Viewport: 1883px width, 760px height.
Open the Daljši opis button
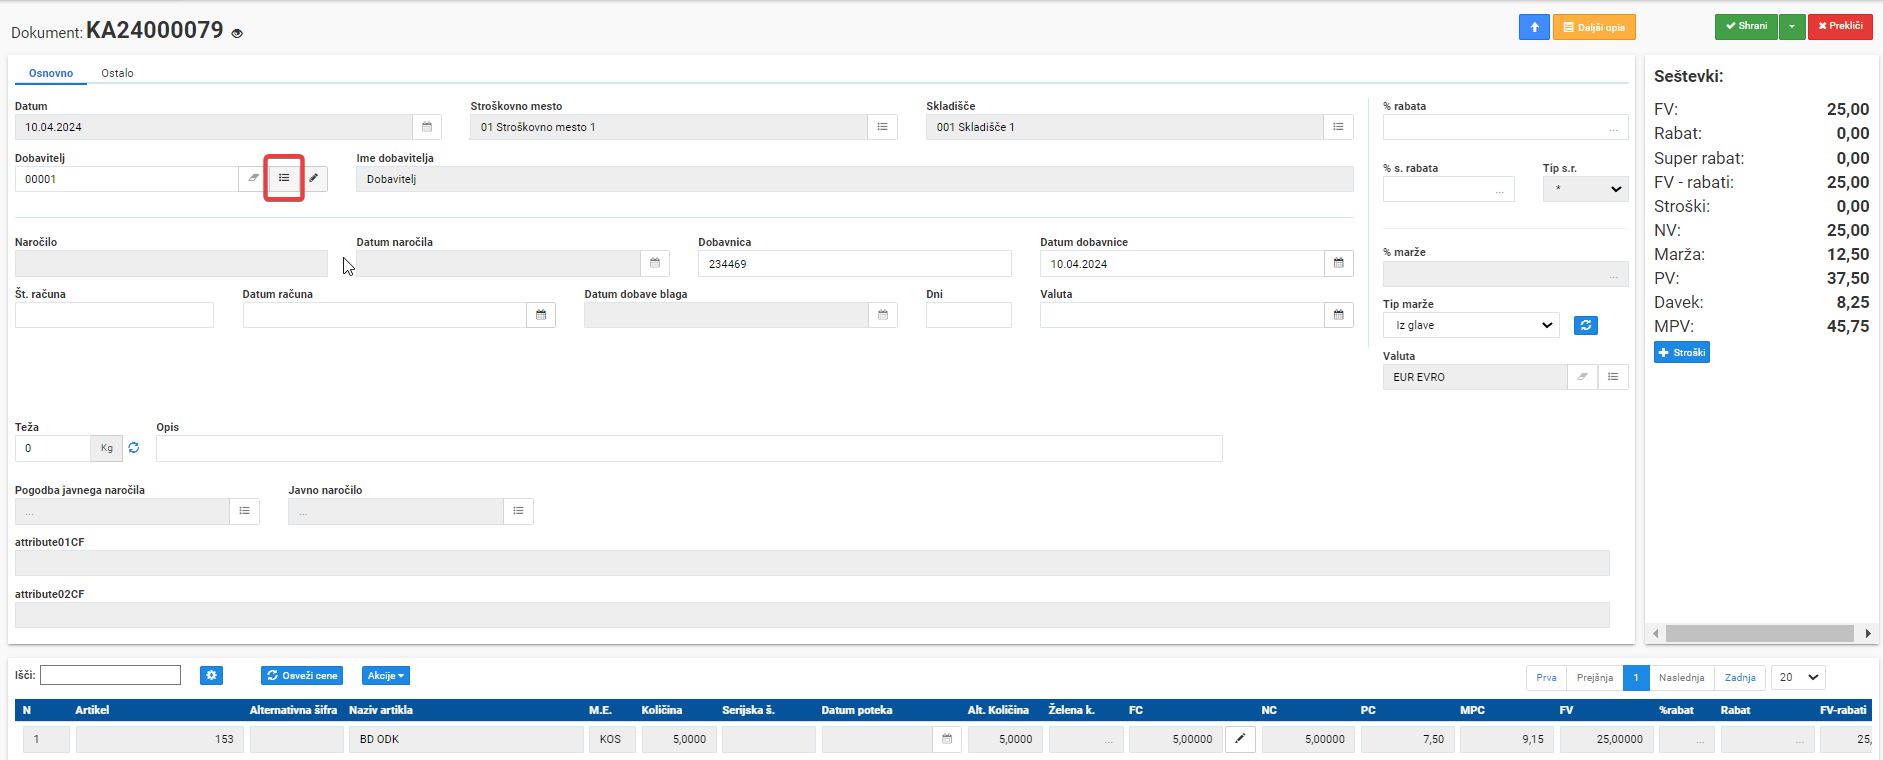(x=1594, y=27)
